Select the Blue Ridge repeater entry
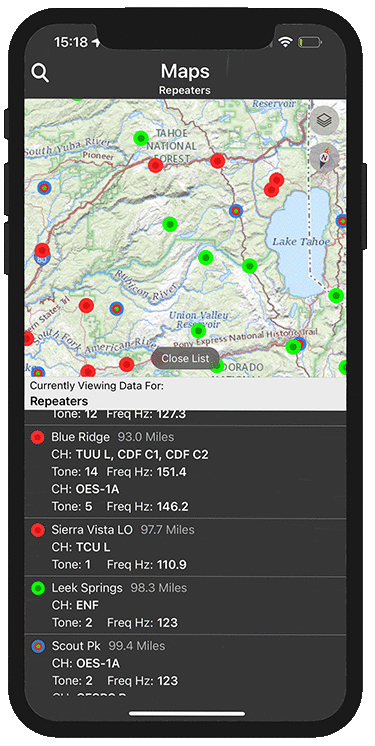Viewport: 375px width, 746px height. [185, 472]
